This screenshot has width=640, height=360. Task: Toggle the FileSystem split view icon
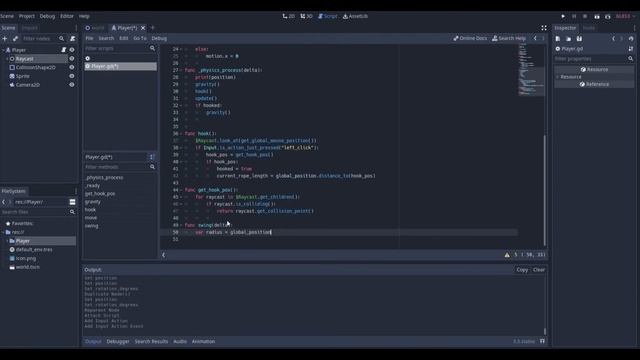pos(72,202)
